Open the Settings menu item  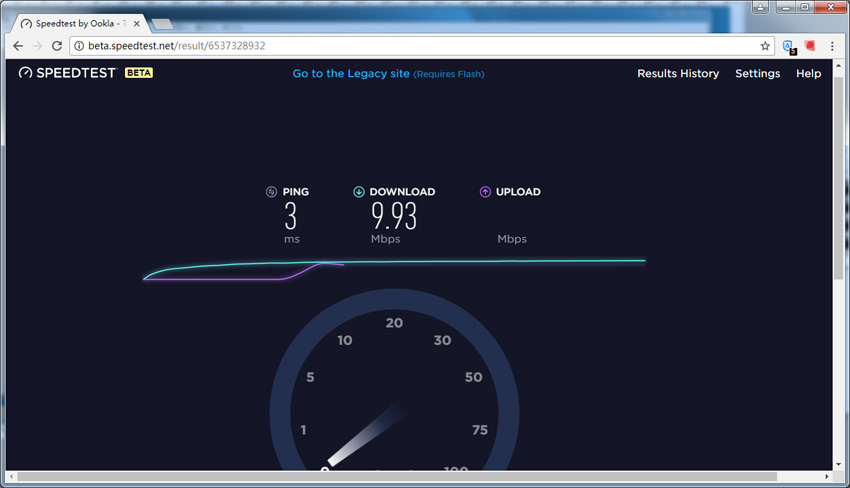(x=757, y=73)
